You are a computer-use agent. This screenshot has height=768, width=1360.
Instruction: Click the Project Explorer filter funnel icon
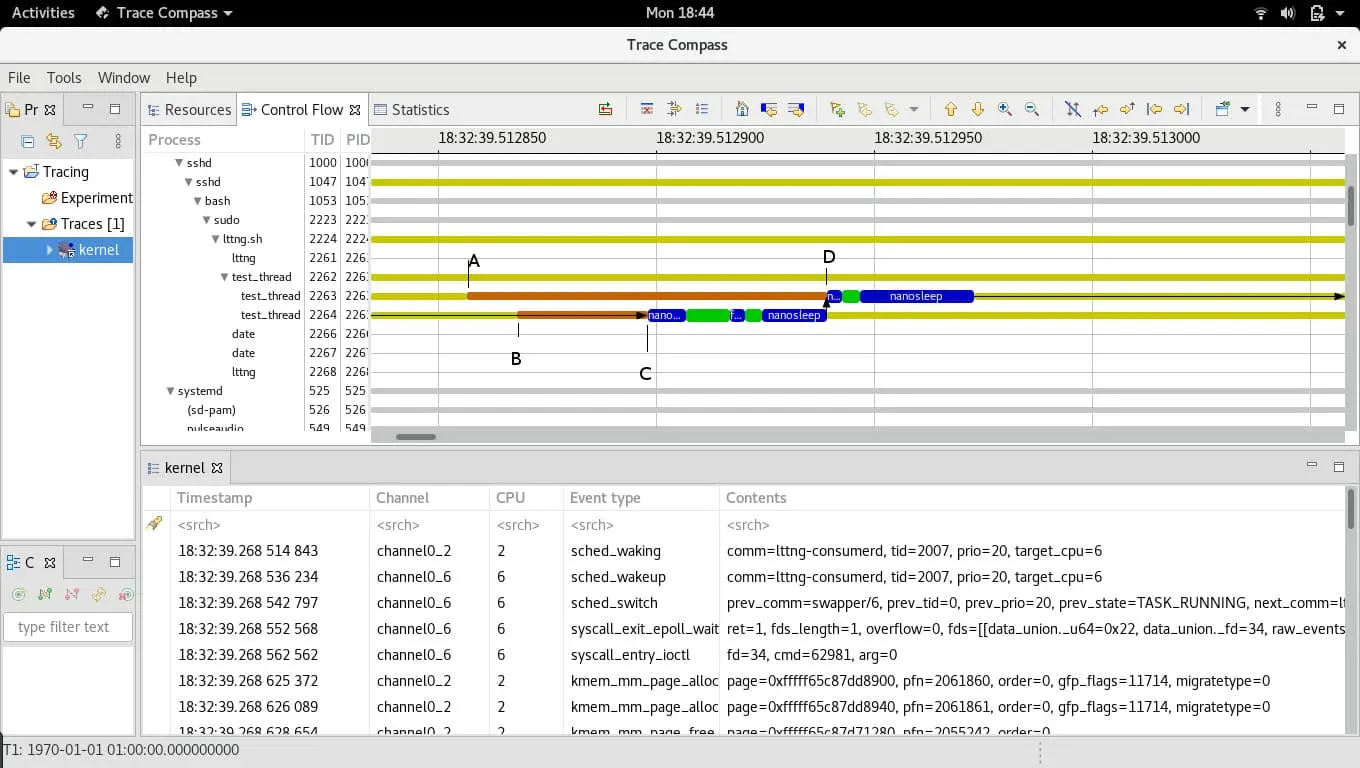click(81, 142)
